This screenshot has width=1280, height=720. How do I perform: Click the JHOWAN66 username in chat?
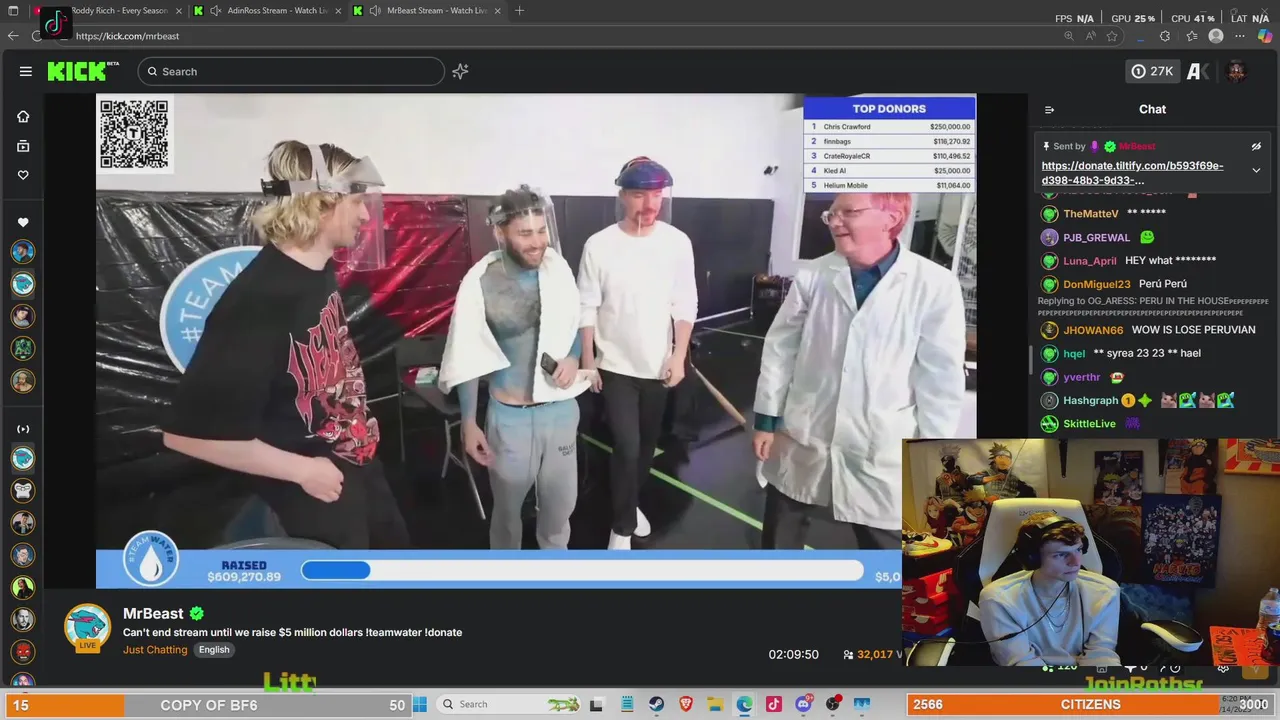(1093, 330)
